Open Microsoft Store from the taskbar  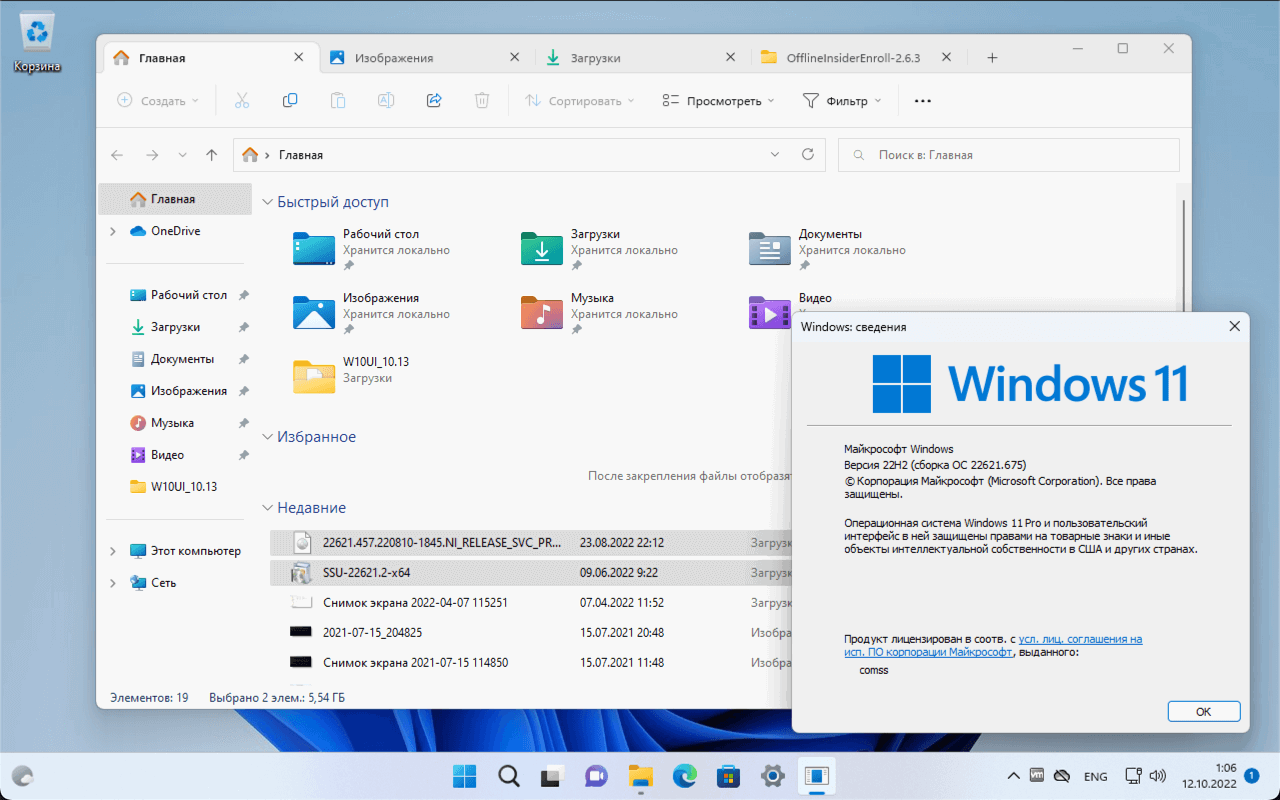729,775
